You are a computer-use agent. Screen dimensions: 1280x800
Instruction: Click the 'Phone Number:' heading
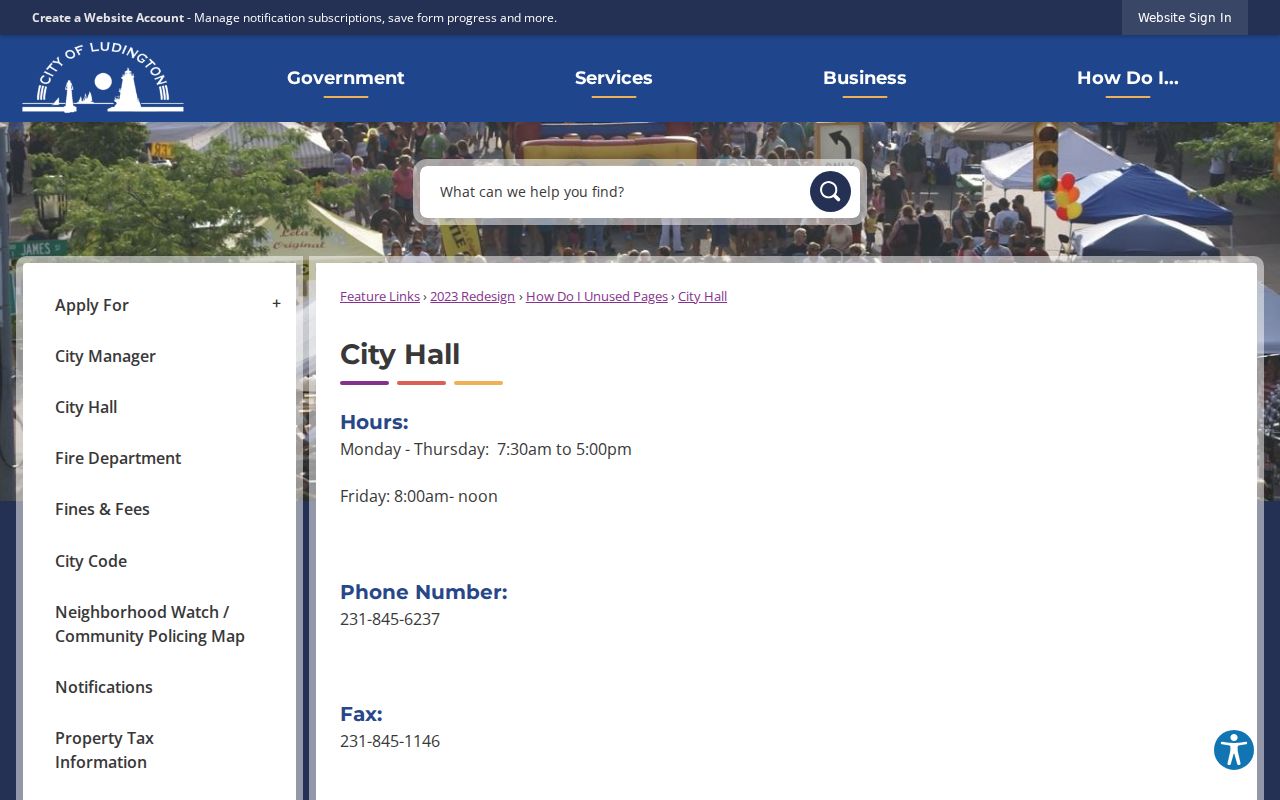pyautogui.click(x=424, y=592)
